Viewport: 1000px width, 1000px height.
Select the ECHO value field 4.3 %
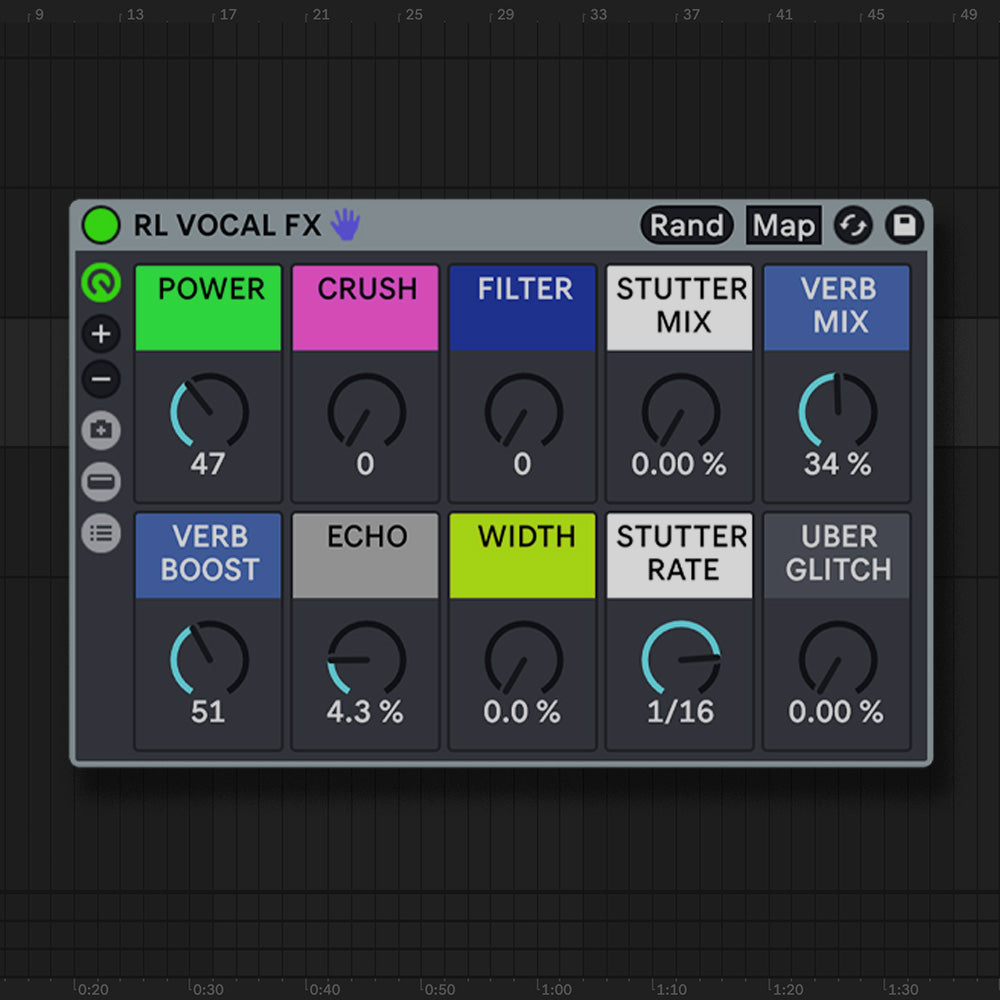click(x=365, y=712)
